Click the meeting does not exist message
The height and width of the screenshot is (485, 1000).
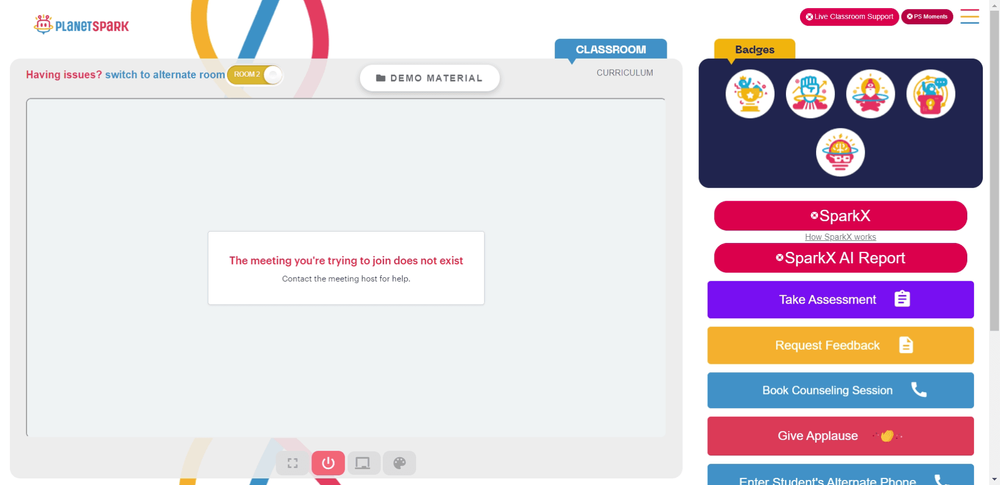pos(346,260)
